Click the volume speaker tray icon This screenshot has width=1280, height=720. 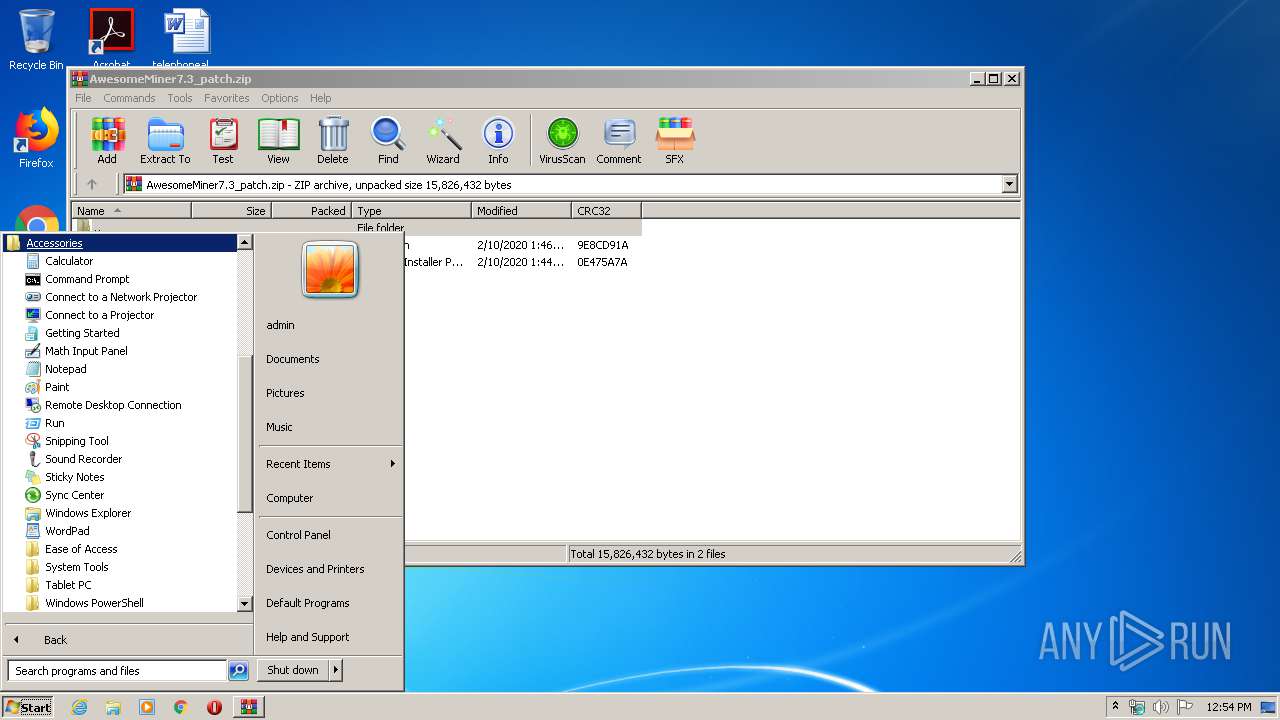tap(1160, 707)
